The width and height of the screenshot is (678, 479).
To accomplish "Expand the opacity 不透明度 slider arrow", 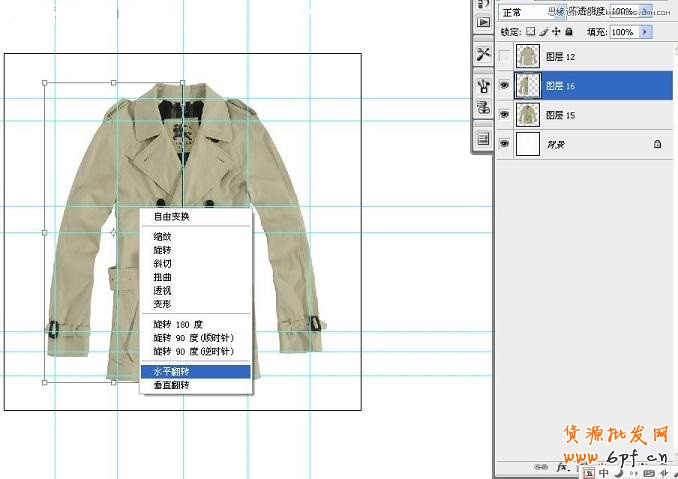I will click(x=645, y=11).
